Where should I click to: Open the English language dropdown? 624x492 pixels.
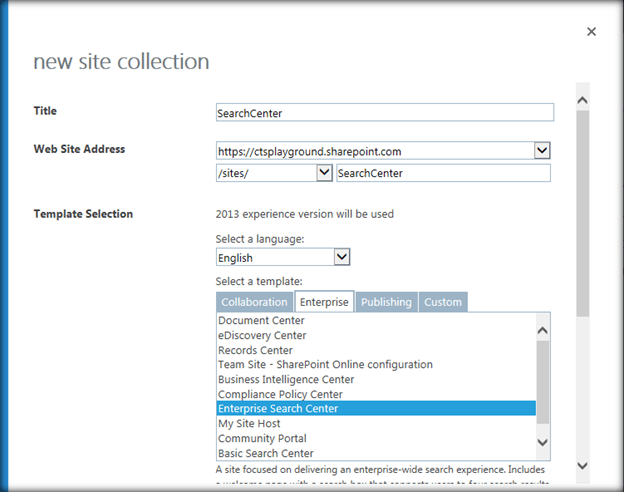click(x=341, y=258)
